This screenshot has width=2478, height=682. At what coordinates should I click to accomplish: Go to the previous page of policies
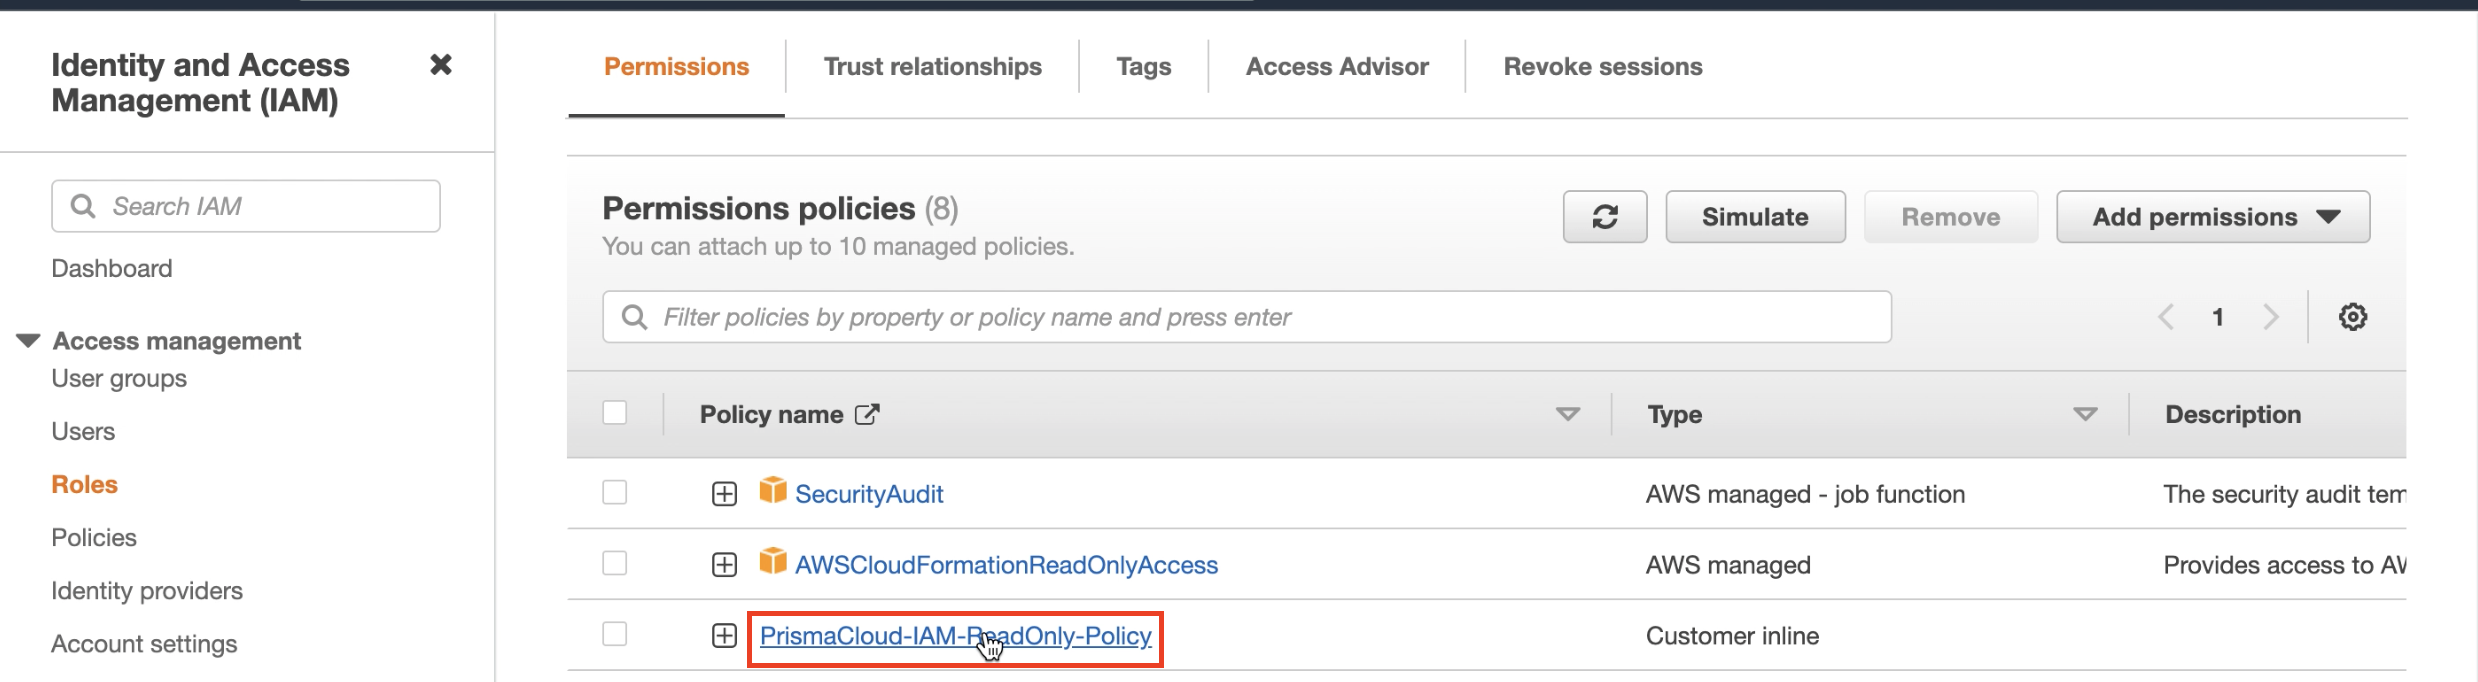click(2166, 317)
